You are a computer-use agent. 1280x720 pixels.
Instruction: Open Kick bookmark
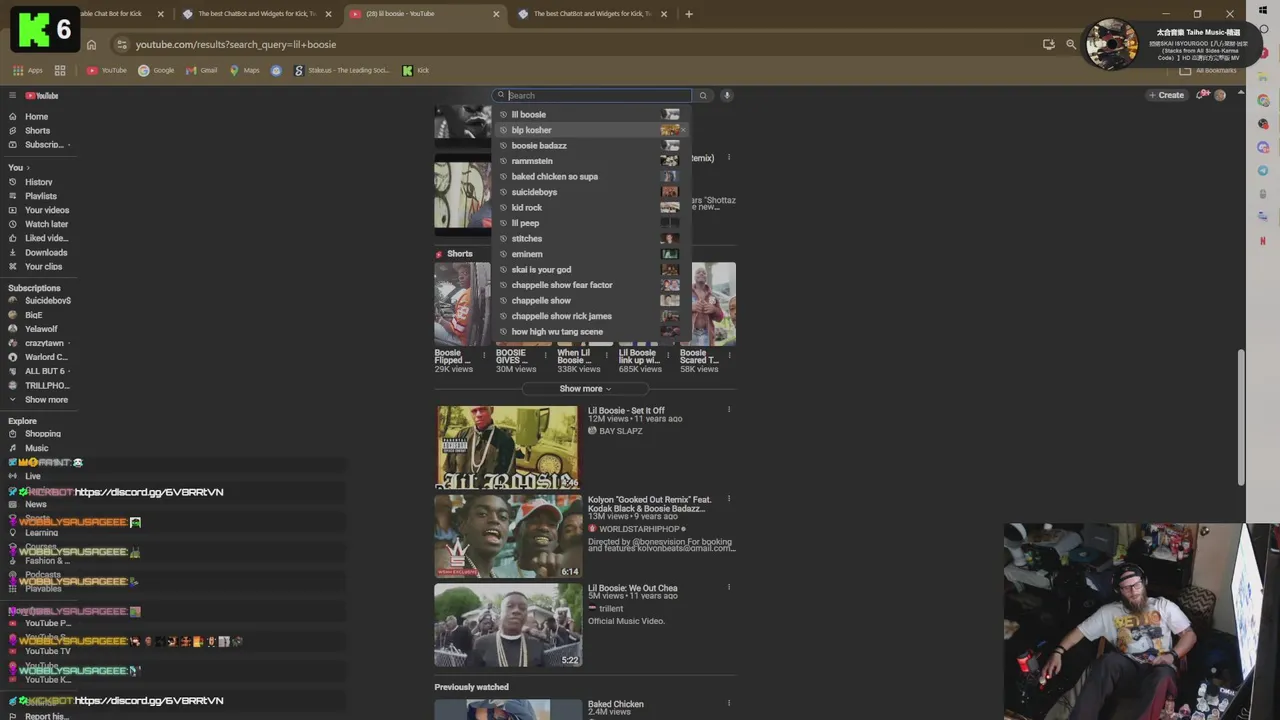415,71
